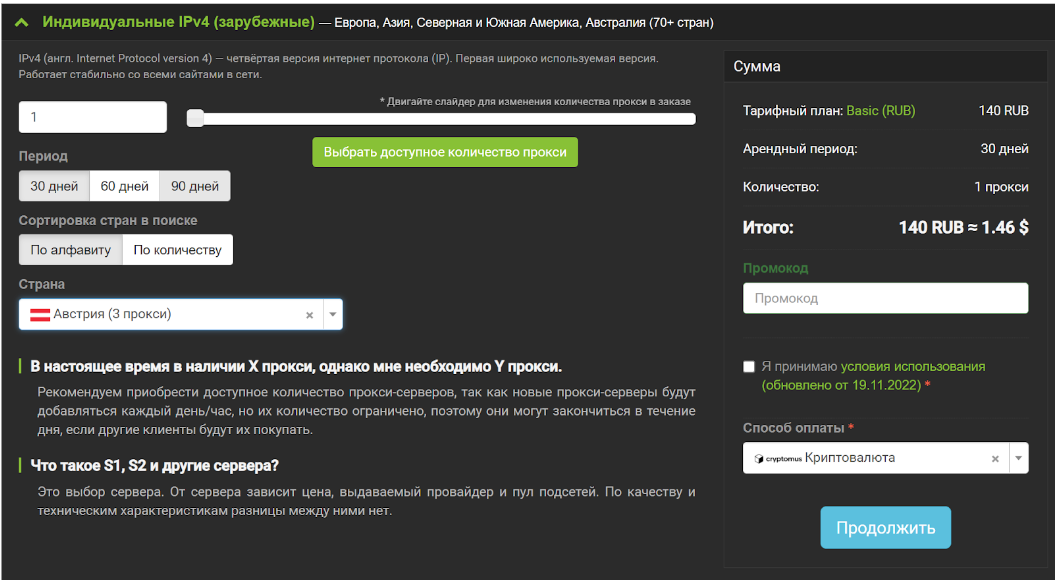Click Выбрать доступное количество прокси
The width and height of the screenshot is (1055, 580).
444,151
